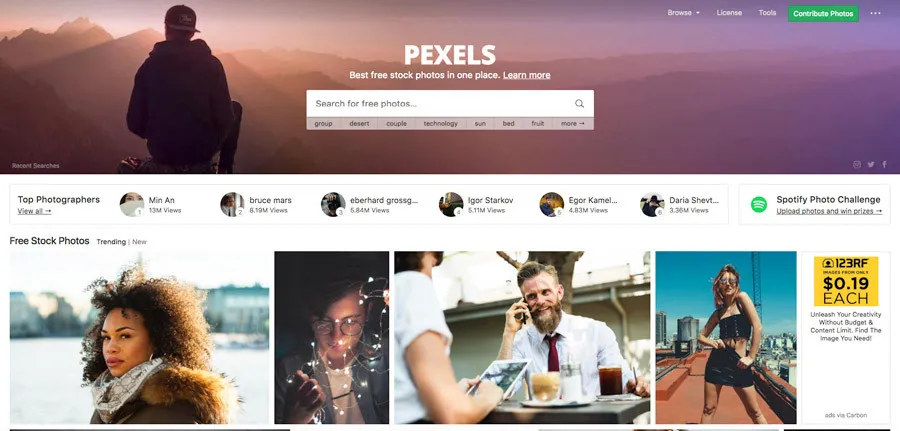
Task: Open the Instagram icon link
Action: [857, 165]
